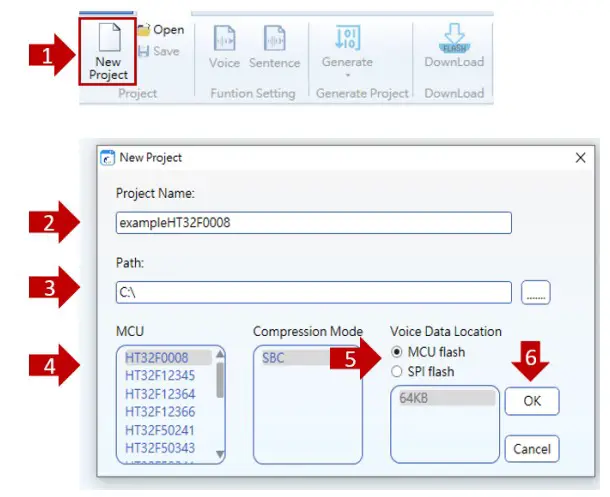Click the Path input field
The width and height of the screenshot is (610, 497).
click(314, 292)
